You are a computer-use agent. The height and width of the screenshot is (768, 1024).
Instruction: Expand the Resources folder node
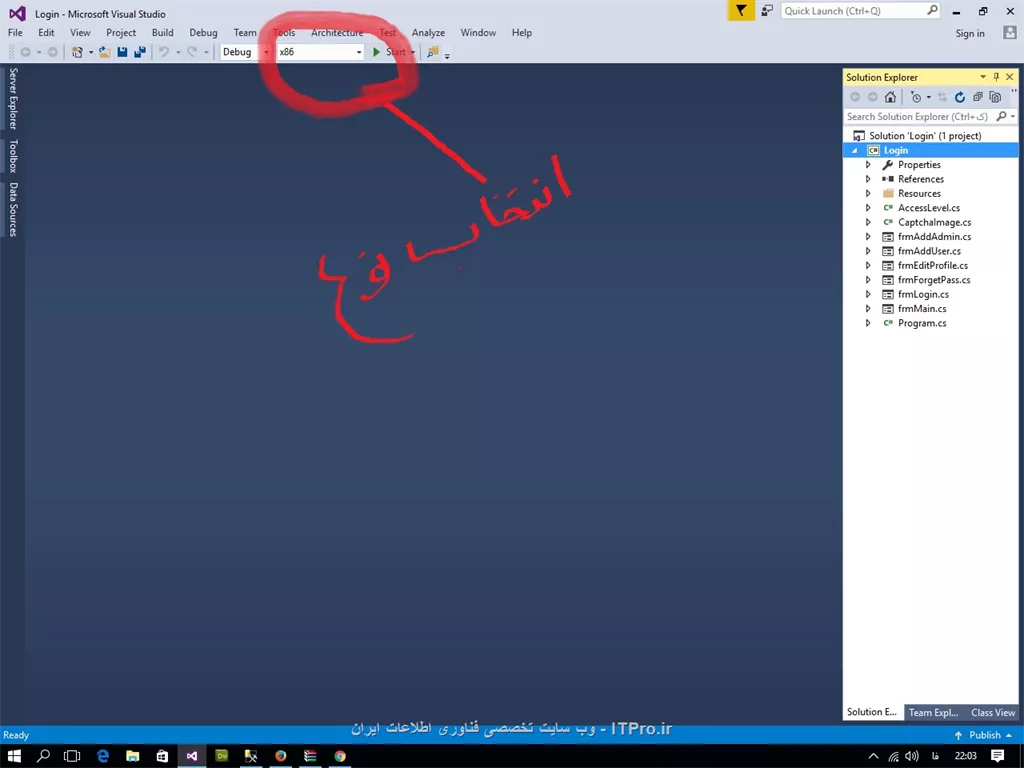point(868,194)
